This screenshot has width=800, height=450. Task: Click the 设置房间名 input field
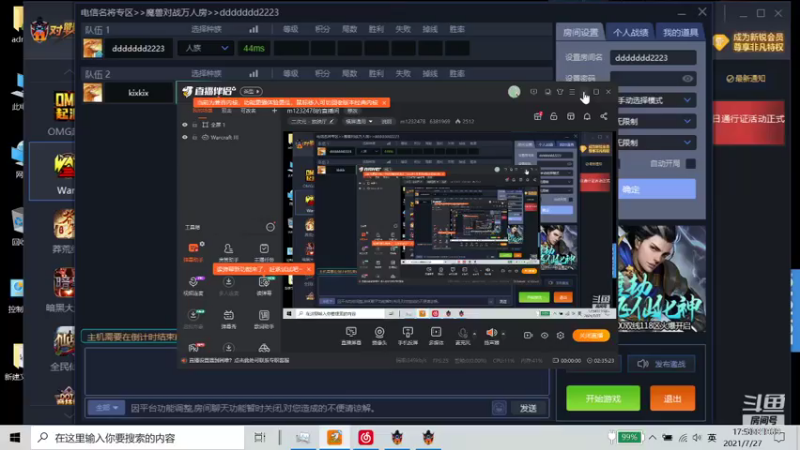(x=653, y=58)
